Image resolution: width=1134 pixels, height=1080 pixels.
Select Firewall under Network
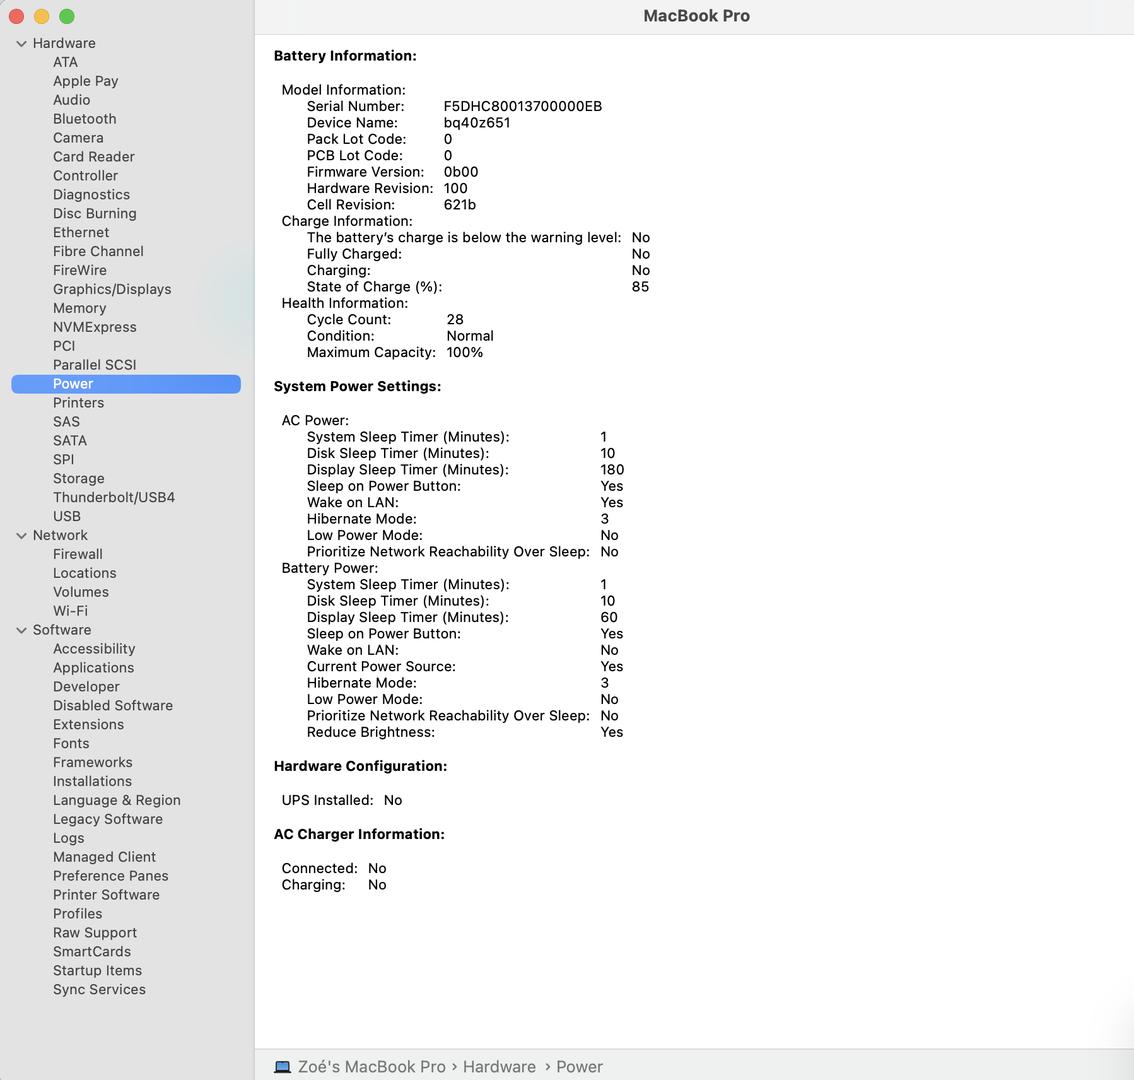coord(77,554)
